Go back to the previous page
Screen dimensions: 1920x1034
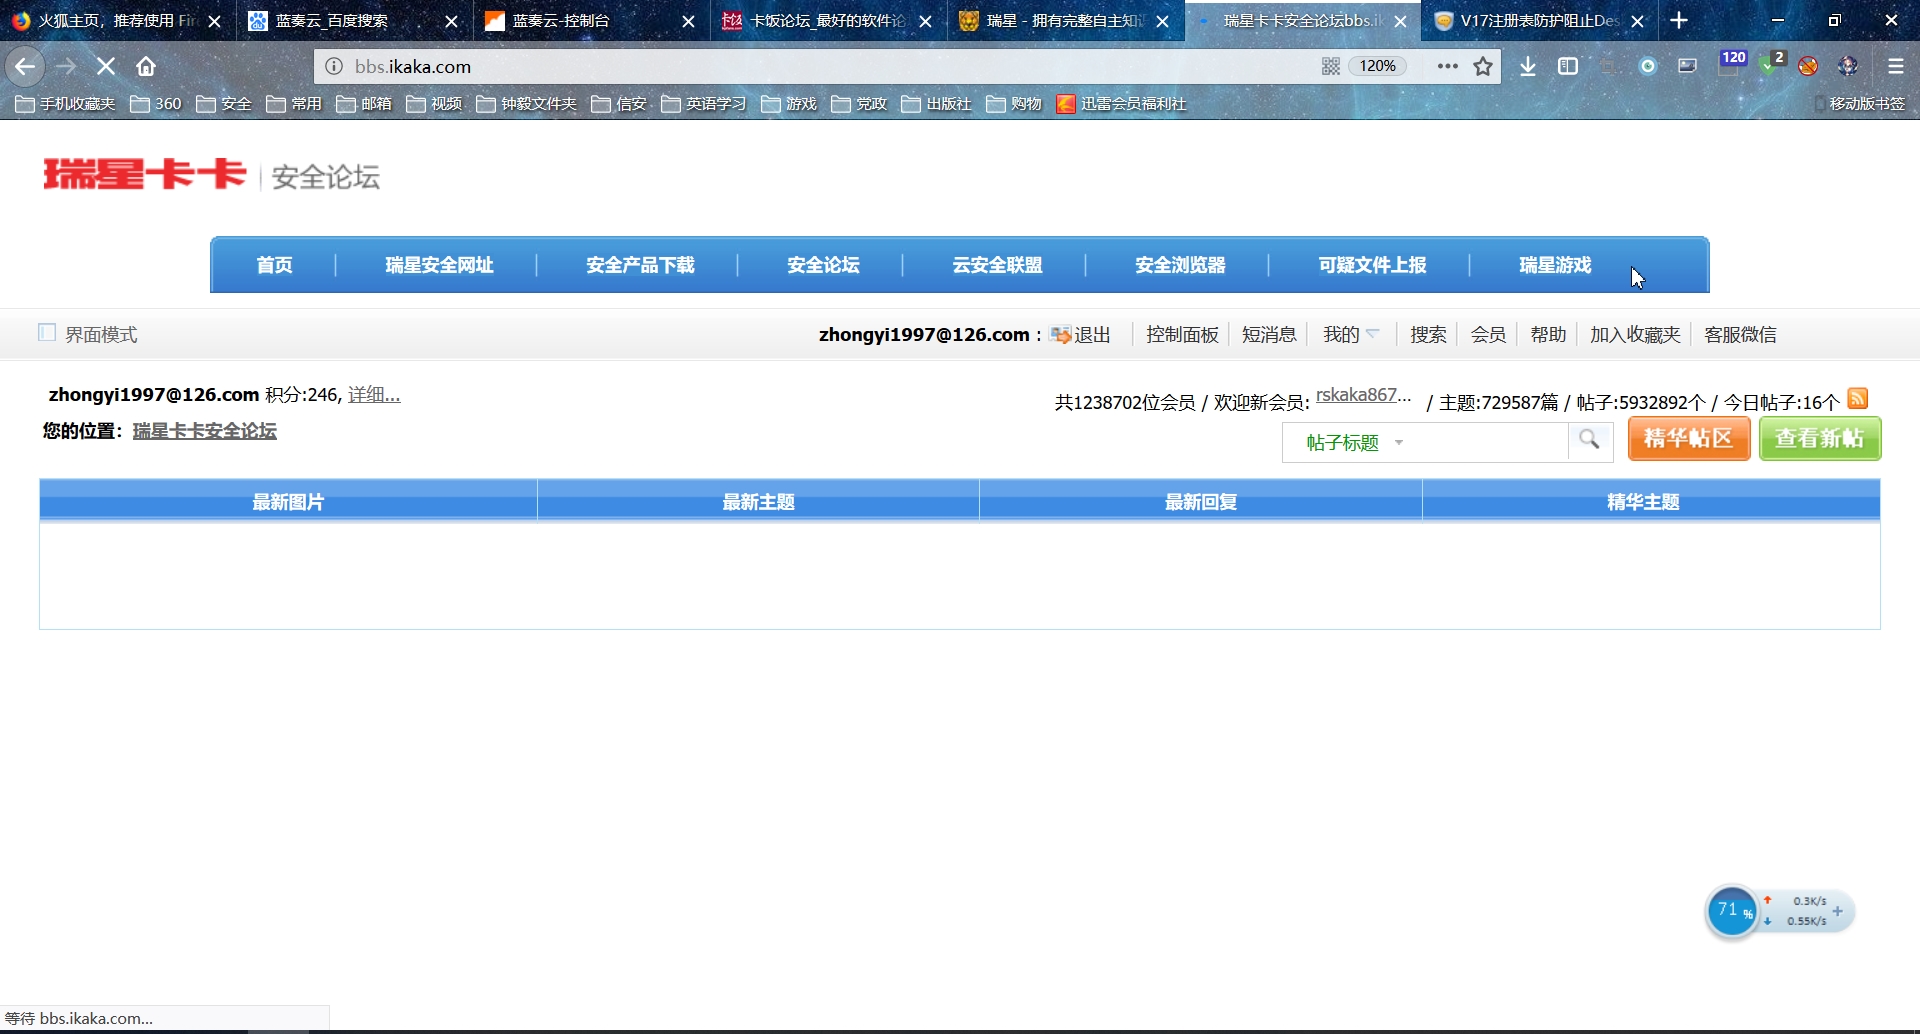[25, 66]
